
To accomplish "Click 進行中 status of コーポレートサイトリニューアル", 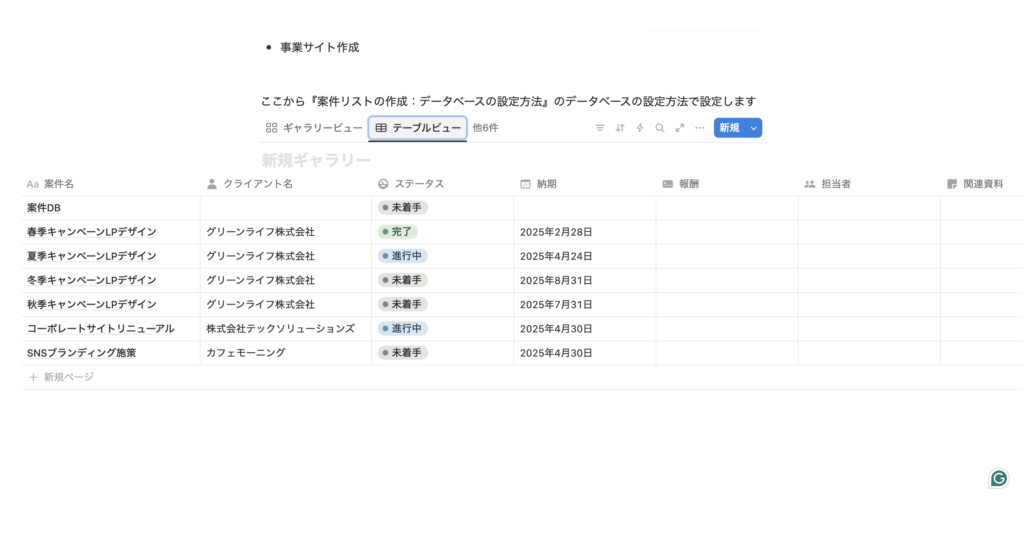I will click(403, 328).
